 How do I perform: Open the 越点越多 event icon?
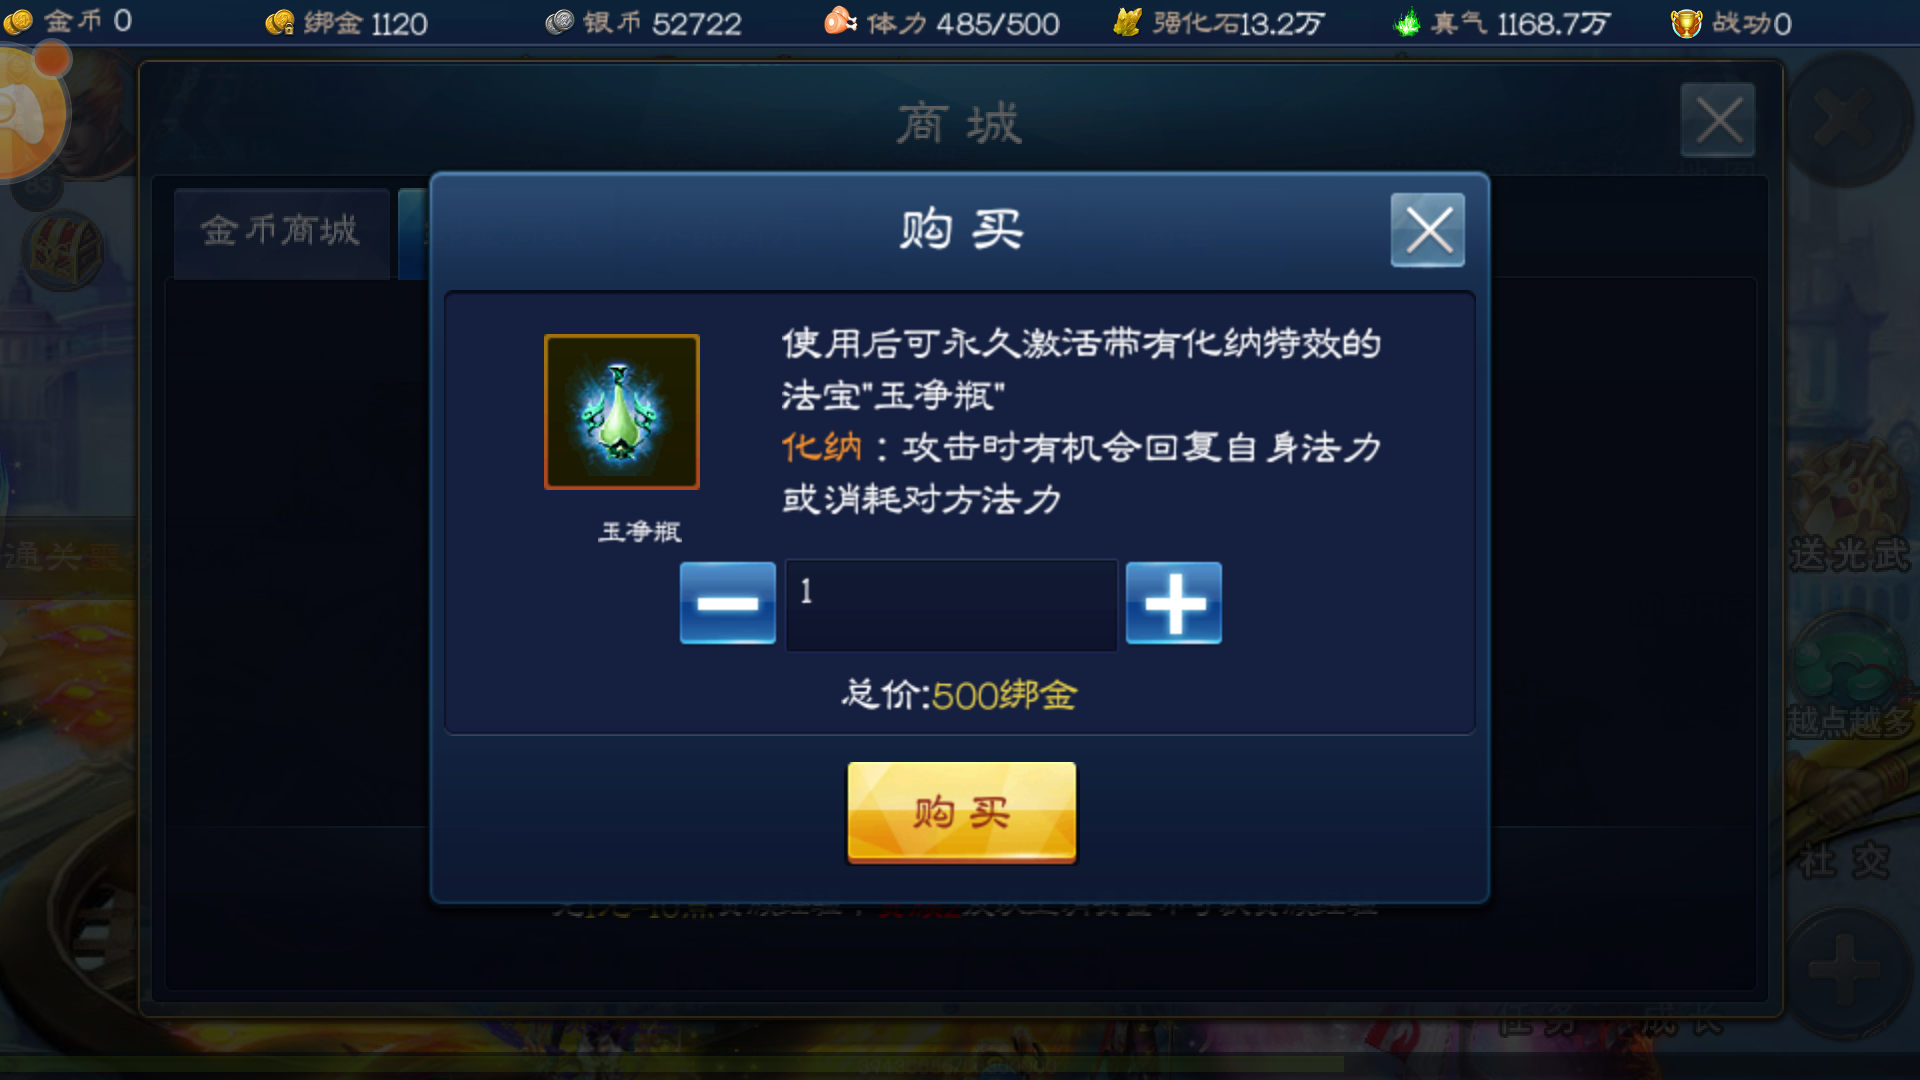click(x=1848, y=680)
